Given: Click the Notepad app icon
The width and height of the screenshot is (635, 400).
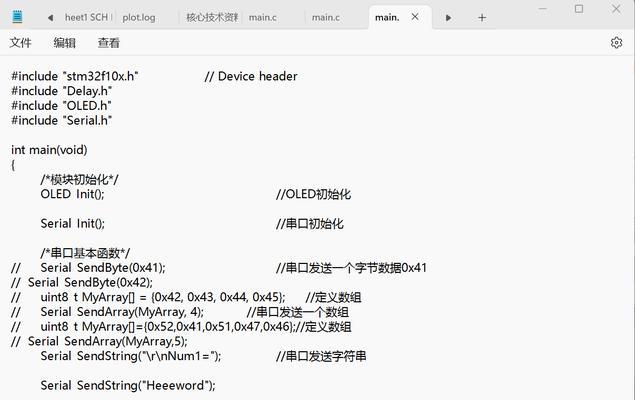Looking at the screenshot, I should click(17, 17).
